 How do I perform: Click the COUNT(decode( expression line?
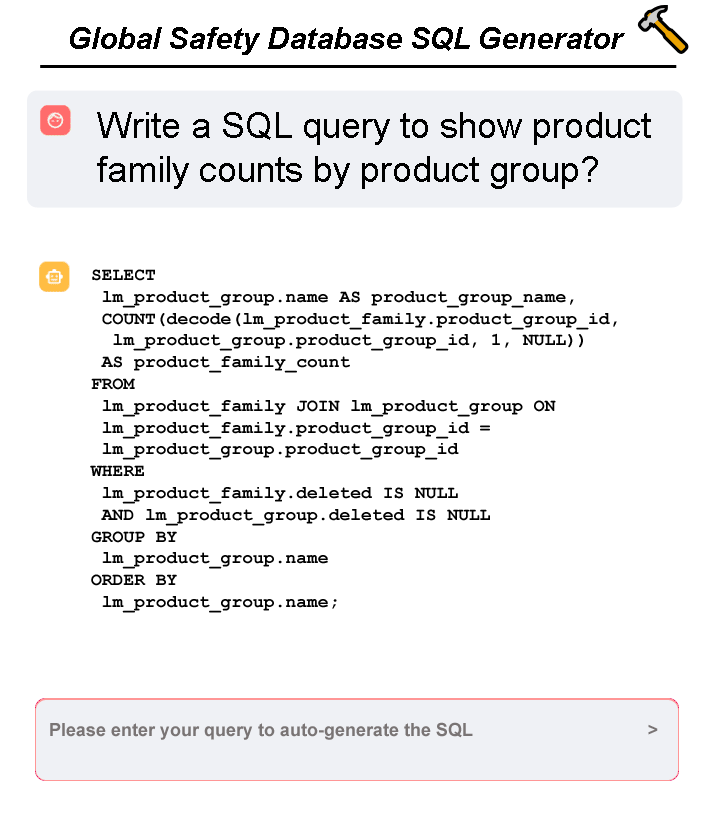[x=361, y=319]
